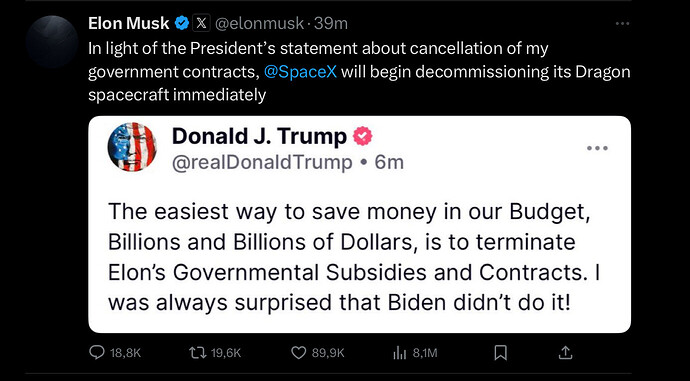
Task: Open @elonmusk handle link
Action: 259,23
